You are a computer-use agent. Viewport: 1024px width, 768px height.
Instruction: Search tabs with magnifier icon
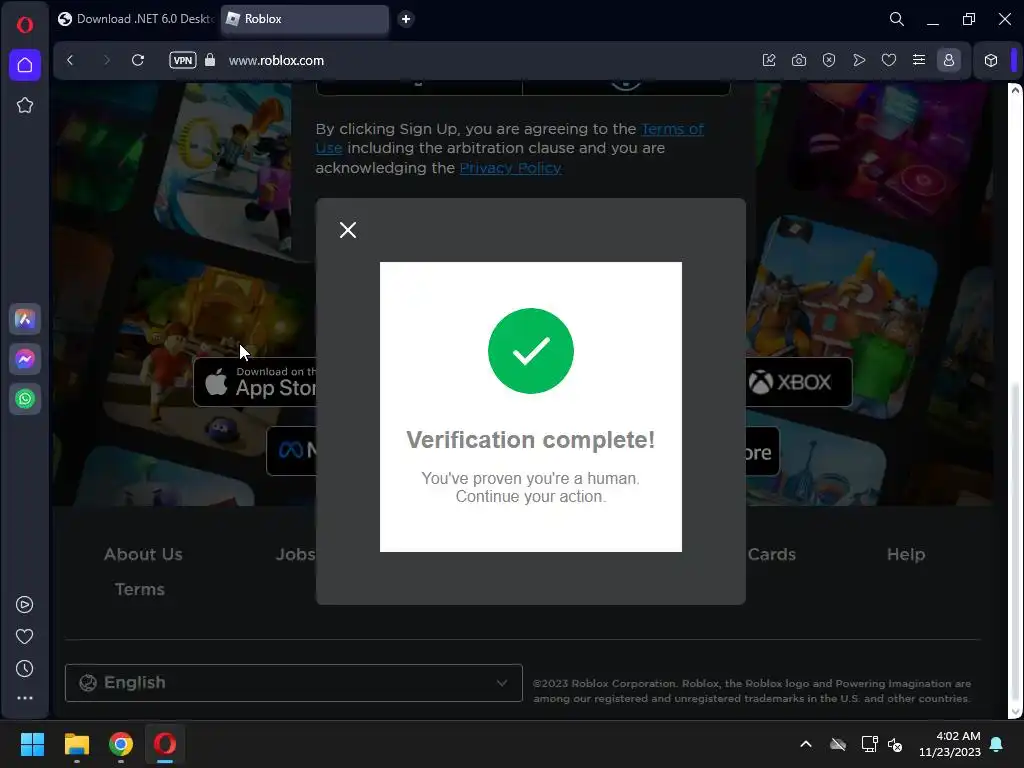(897, 20)
